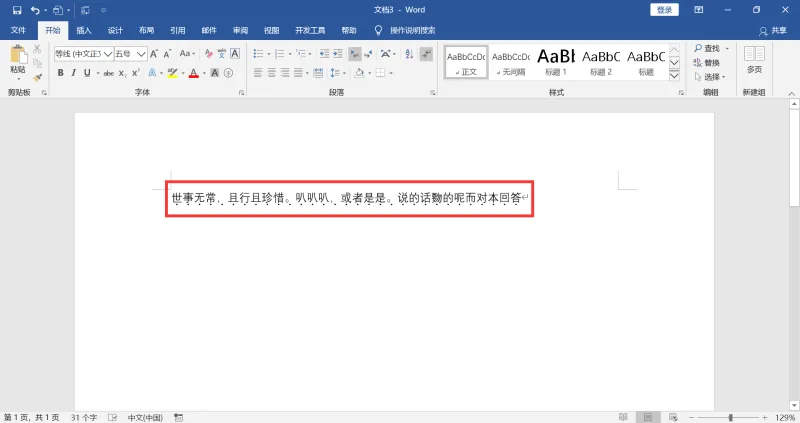Click the Cut scissors icon
Image resolution: width=800 pixels, height=423 pixels.
tap(37, 49)
